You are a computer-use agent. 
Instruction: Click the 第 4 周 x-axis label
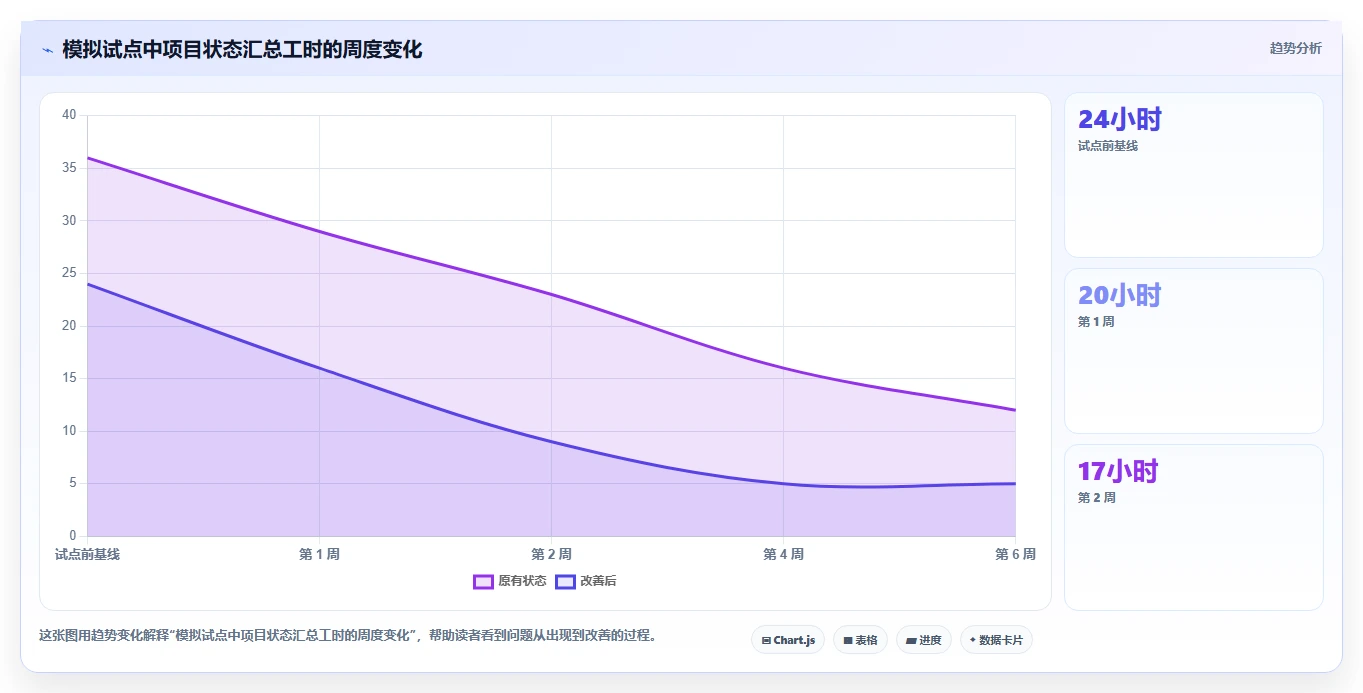783,554
